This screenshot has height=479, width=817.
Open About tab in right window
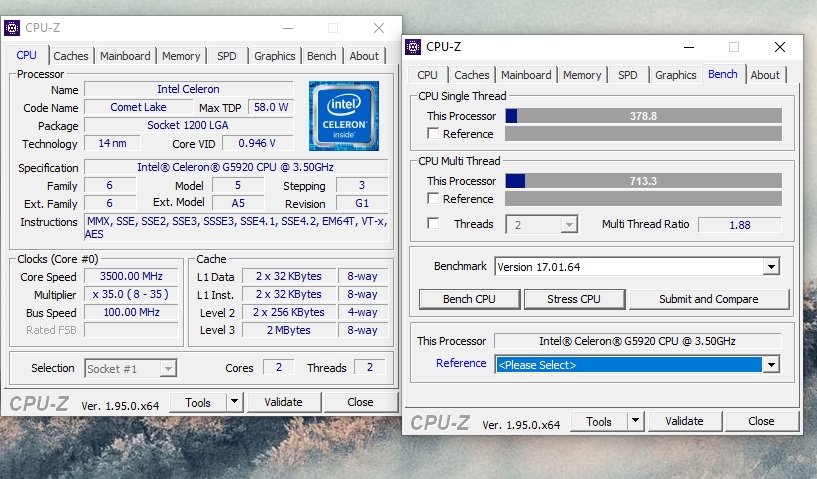point(765,75)
